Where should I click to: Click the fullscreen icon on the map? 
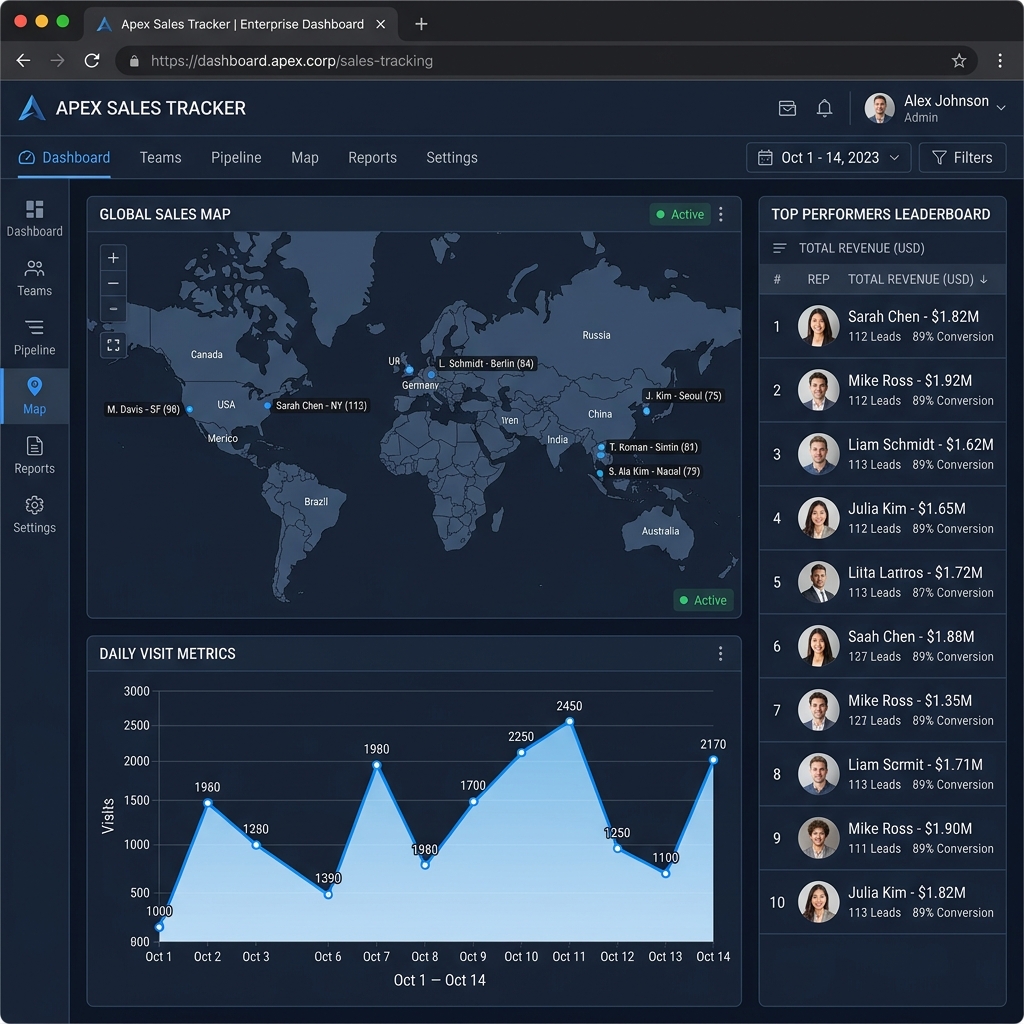coord(113,347)
